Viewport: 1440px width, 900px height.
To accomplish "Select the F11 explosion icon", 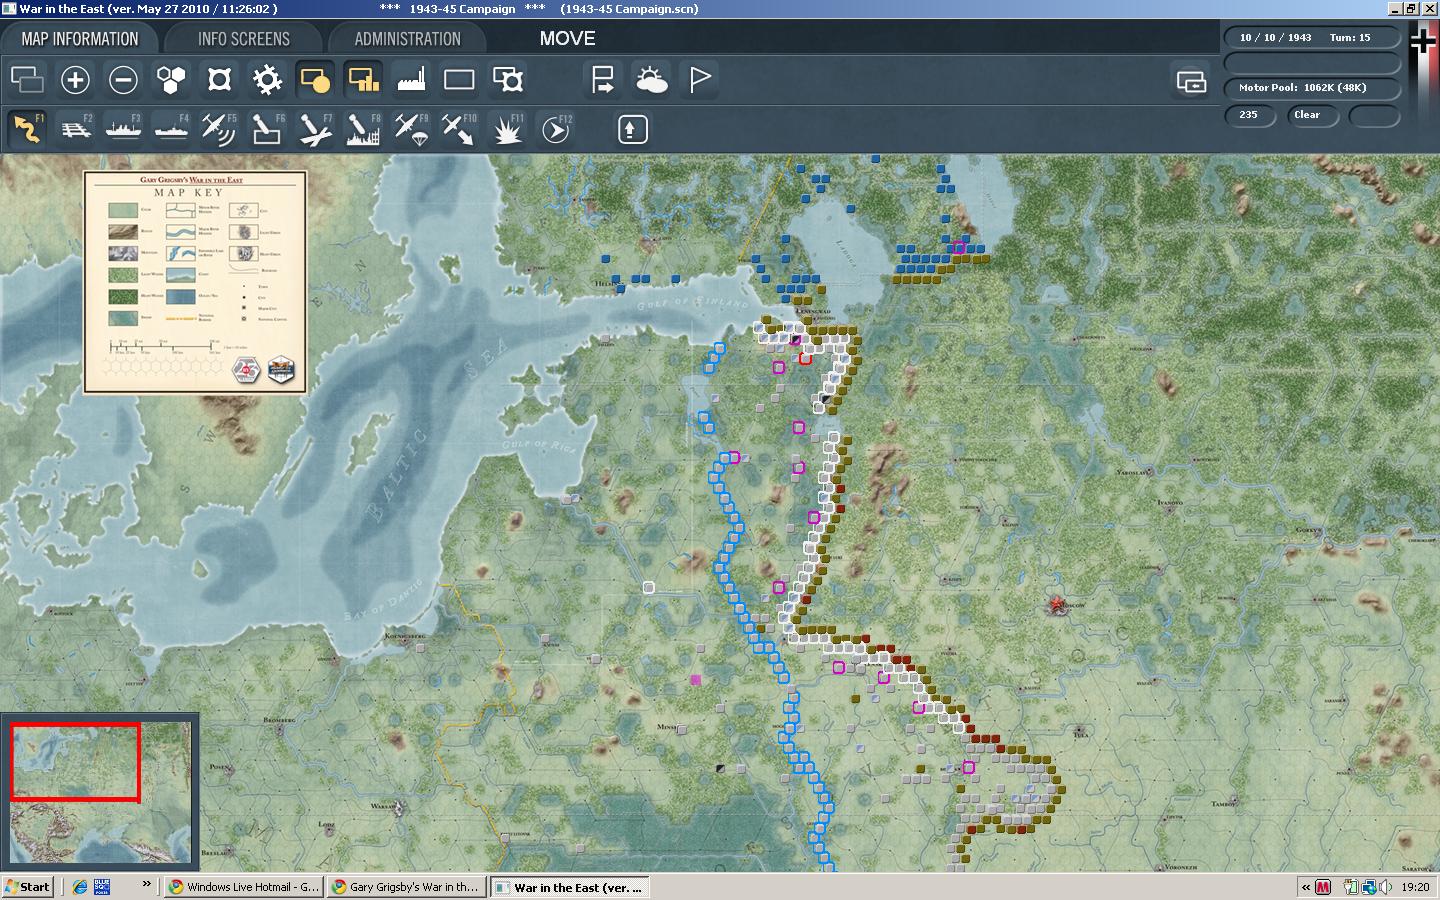I will pyautogui.click(x=507, y=129).
